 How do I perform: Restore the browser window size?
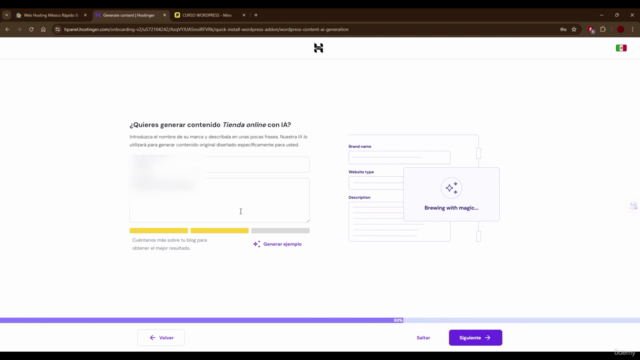click(617, 15)
